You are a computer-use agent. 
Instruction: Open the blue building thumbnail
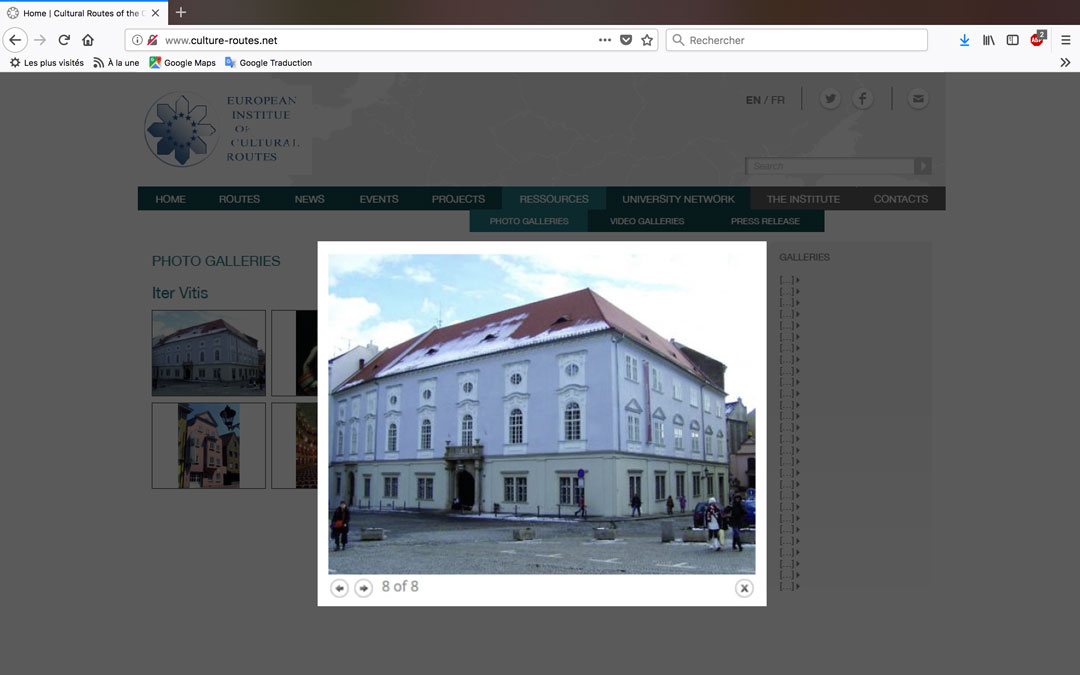pyautogui.click(x=209, y=353)
